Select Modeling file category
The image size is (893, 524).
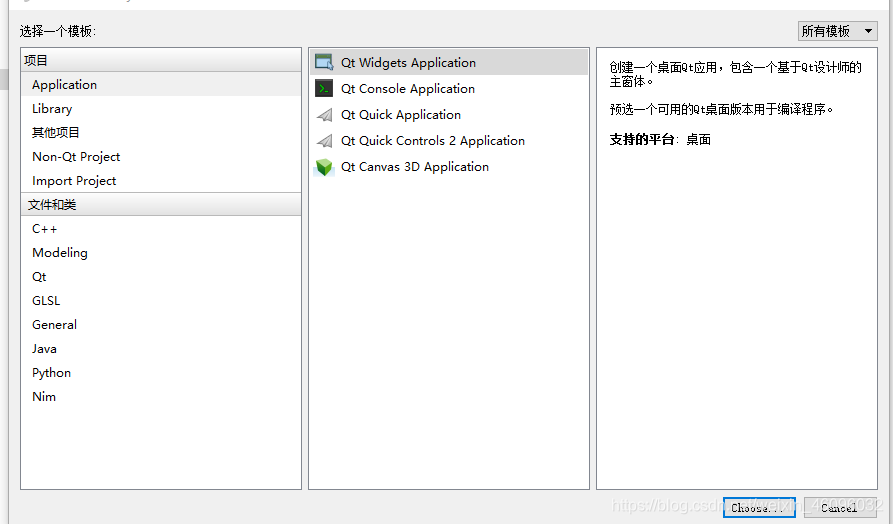(161, 252)
